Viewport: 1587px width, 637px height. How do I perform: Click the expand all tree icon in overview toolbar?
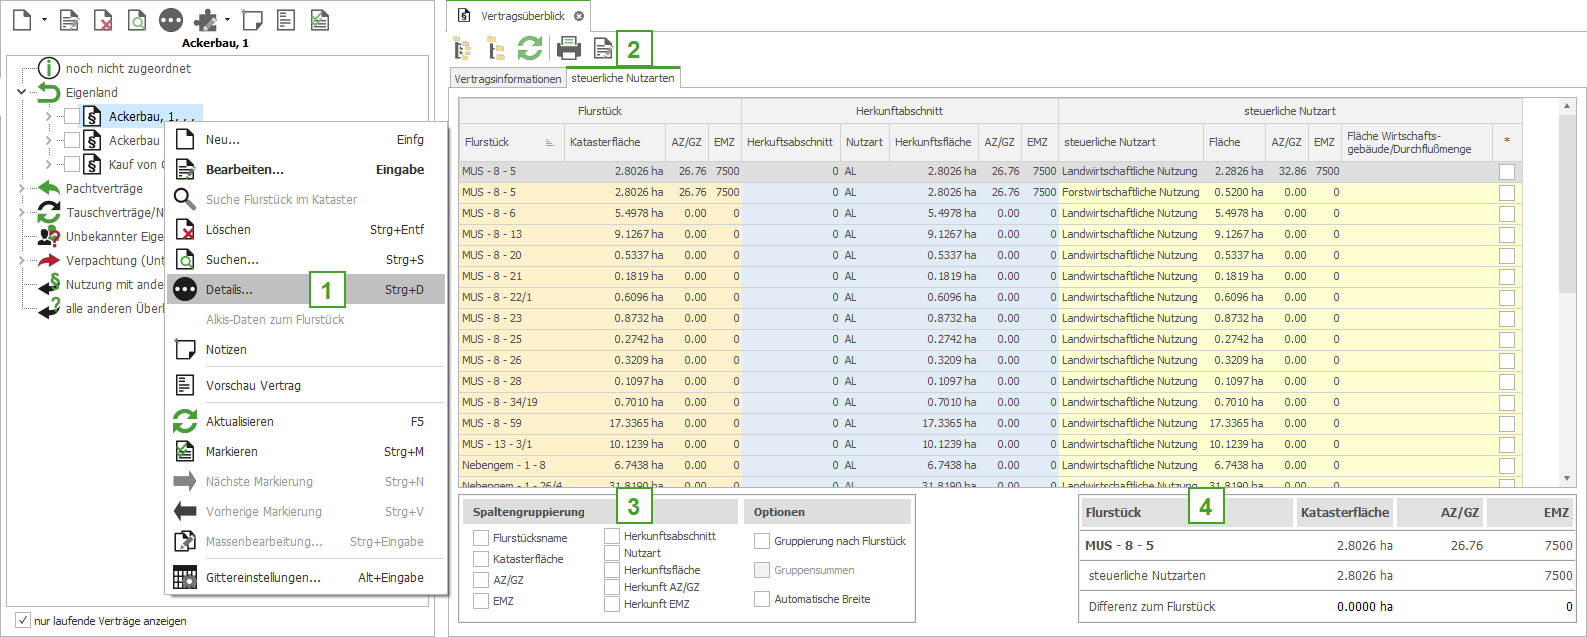point(462,47)
